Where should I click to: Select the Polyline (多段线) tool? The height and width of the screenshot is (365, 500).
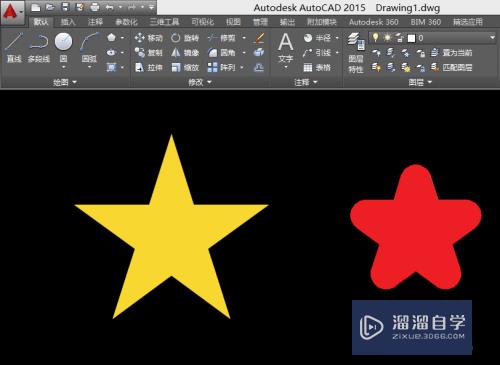tap(39, 47)
